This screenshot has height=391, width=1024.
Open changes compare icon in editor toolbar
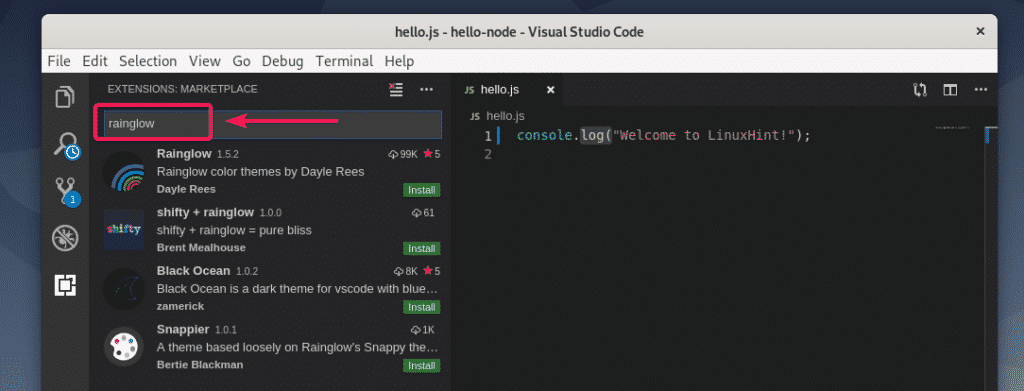pyautogui.click(x=920, y=89)
